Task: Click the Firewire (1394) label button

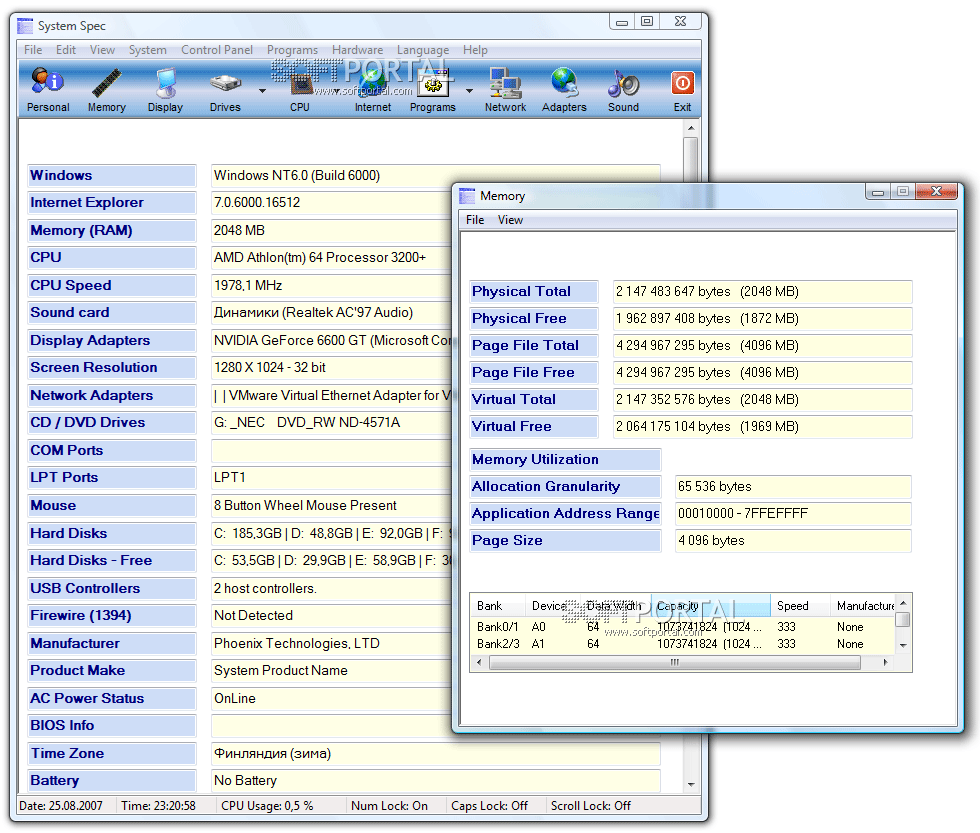Action: point(112,616)
